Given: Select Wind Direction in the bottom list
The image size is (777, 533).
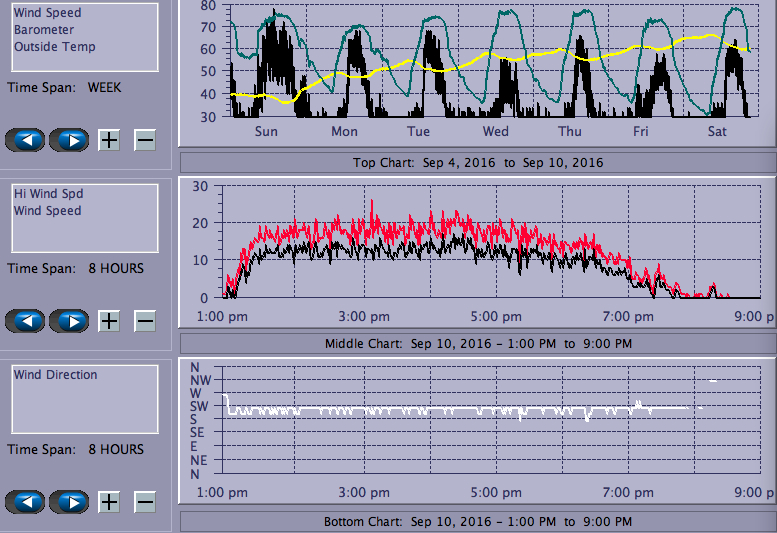Looking at the screenshot, I should click(55, 375).
